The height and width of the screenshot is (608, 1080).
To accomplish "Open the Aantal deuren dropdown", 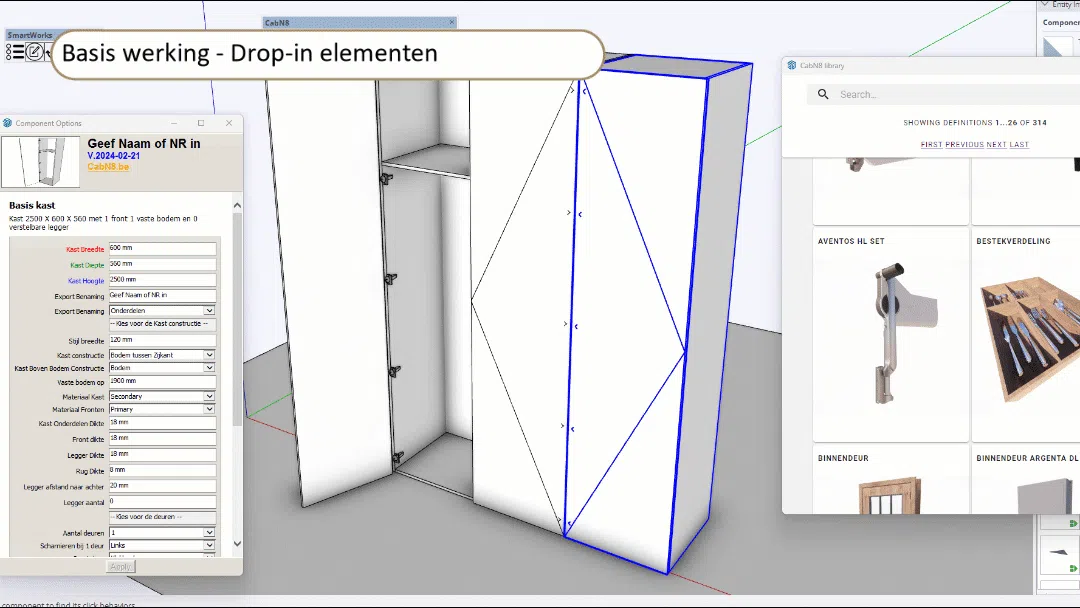I will point(163,532).
